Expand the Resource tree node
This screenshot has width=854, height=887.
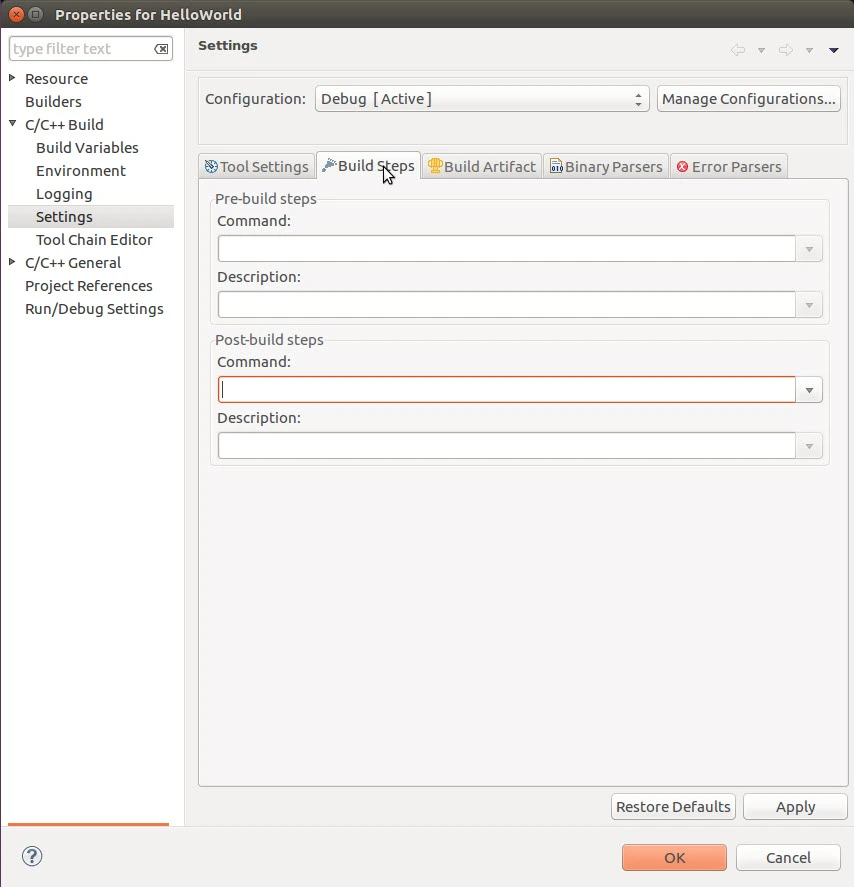point(13,78)
